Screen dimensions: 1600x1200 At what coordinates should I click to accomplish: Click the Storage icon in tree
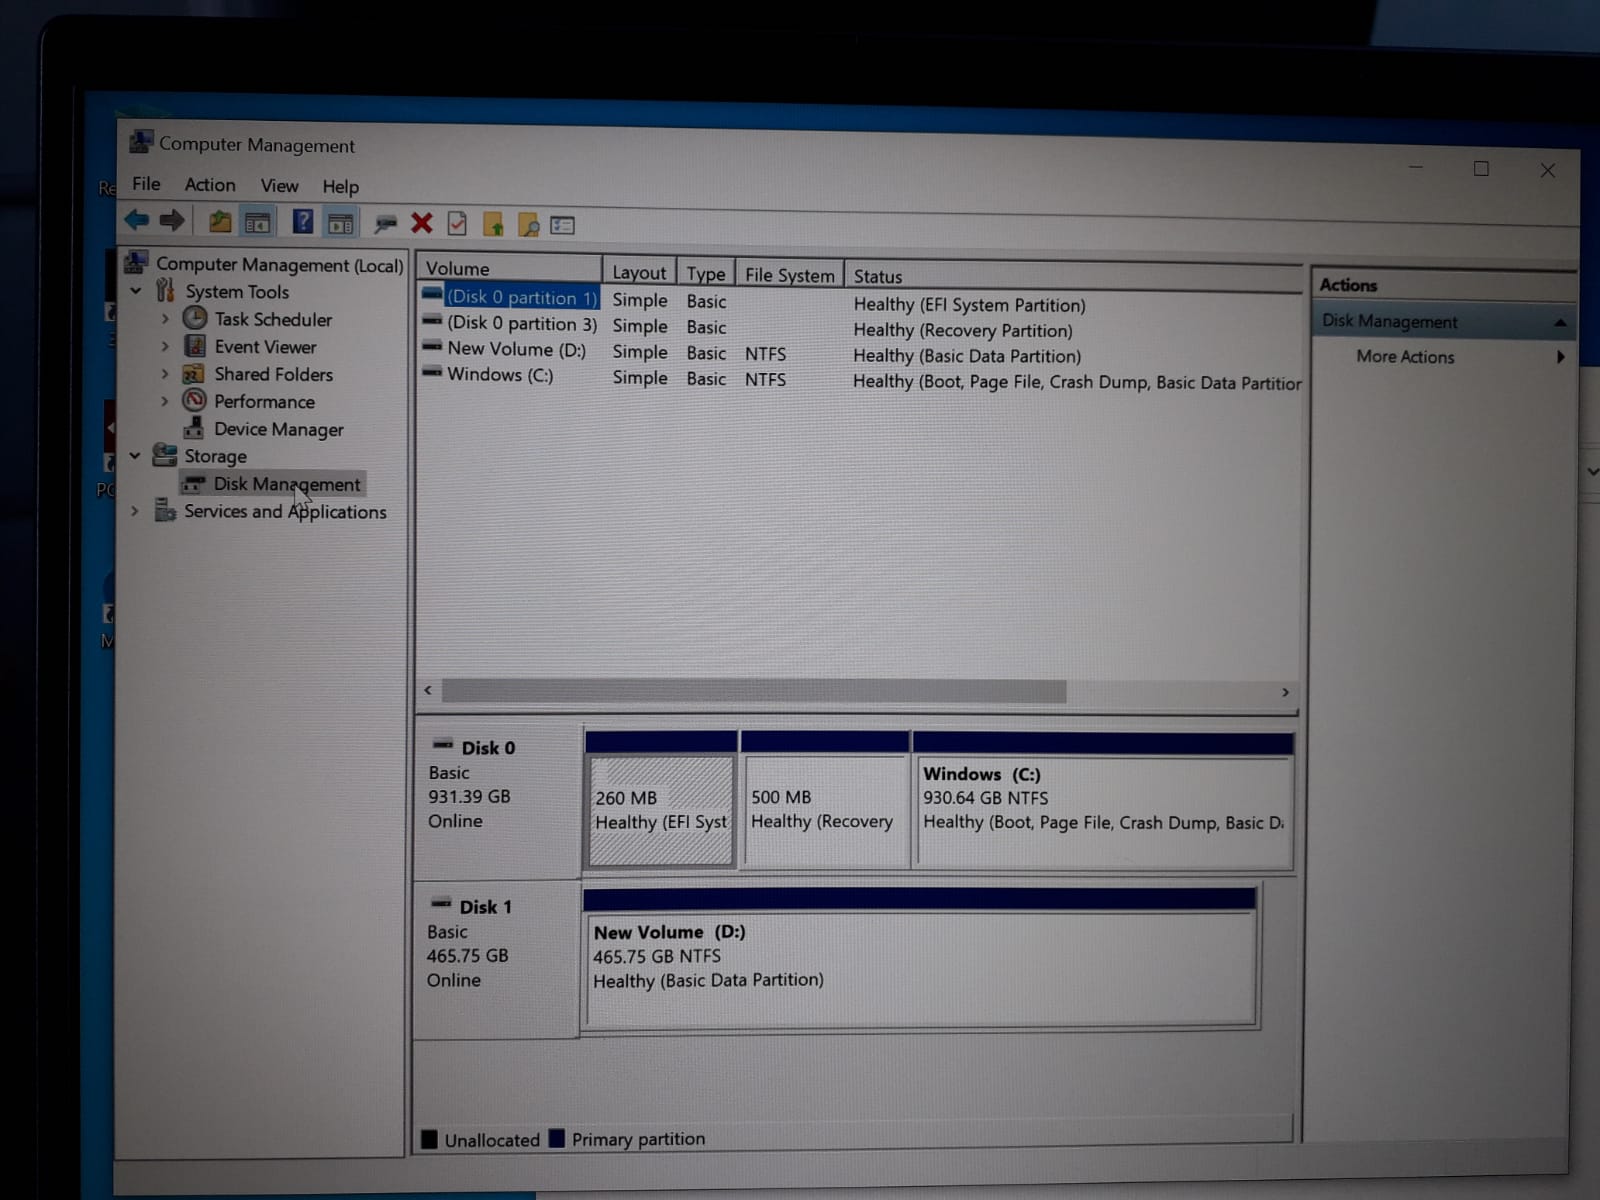[x=164, y=455]
